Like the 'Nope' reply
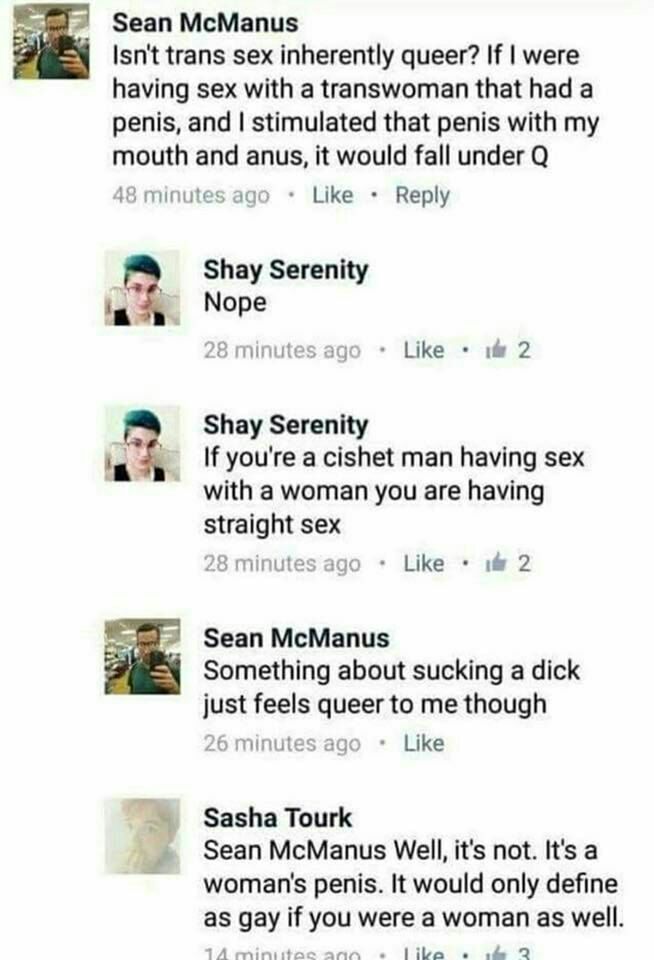 pyautogui.click(x=424, y=350)
